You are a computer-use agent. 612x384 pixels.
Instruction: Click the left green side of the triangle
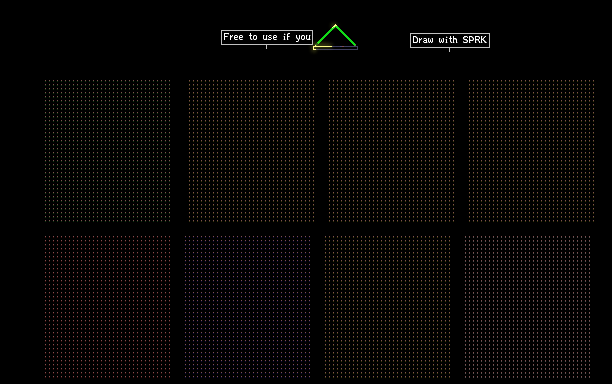(x=326, y=35)
